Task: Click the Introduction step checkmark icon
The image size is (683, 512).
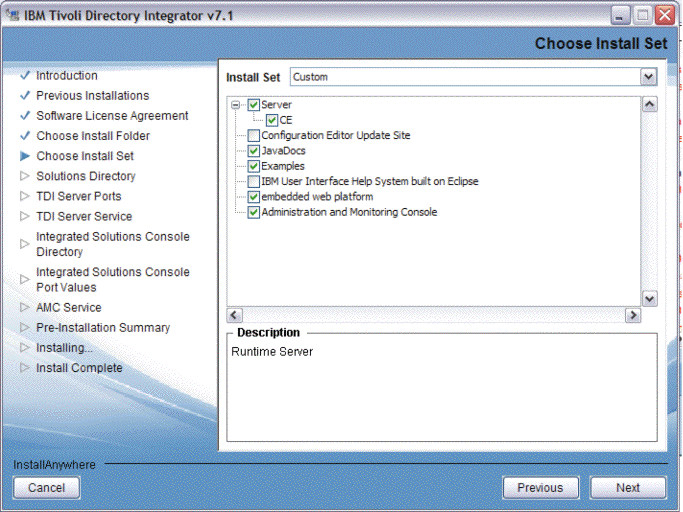Action: click(25, 75)
